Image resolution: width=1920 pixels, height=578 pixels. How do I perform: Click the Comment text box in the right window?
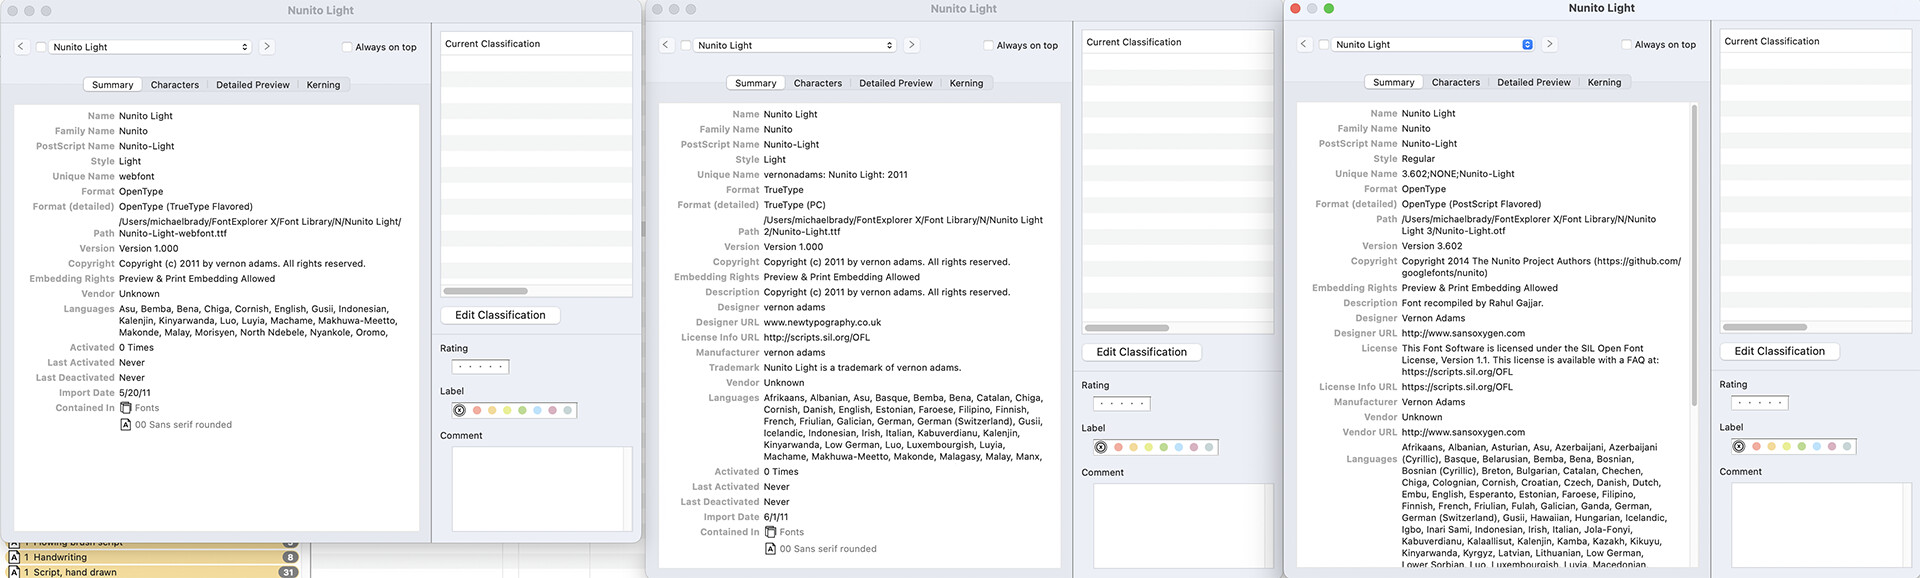click(x=1821, y=525)
